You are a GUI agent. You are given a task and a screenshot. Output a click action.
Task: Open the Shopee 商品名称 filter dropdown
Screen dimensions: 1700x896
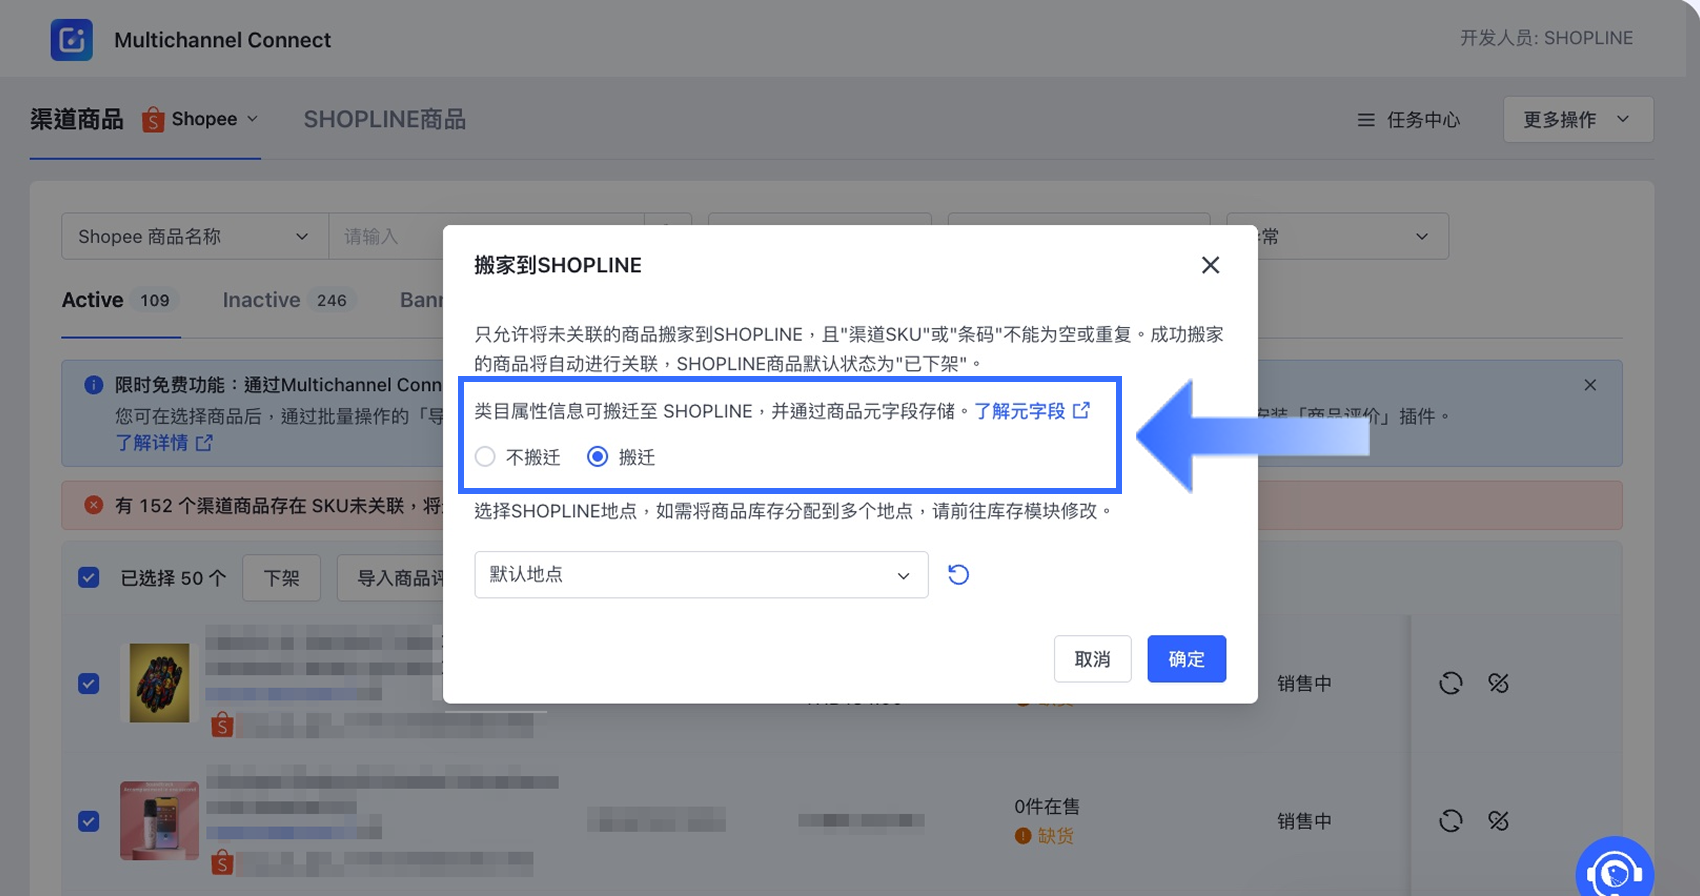click(x=195, y=237)
